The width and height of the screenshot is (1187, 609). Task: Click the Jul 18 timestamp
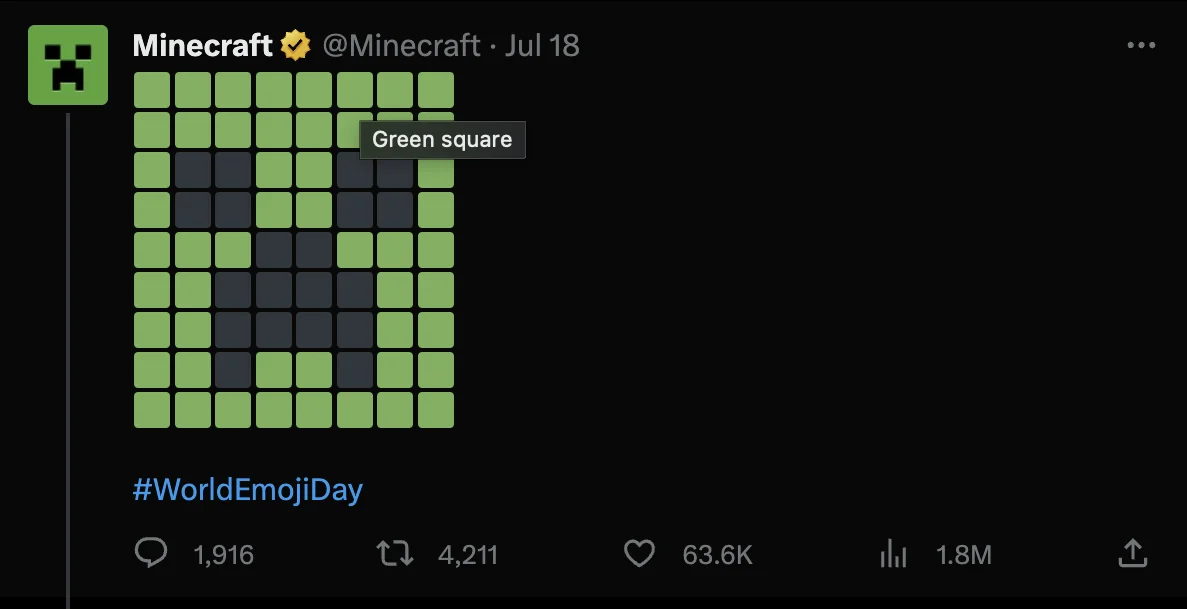click(x=542, y=46)
